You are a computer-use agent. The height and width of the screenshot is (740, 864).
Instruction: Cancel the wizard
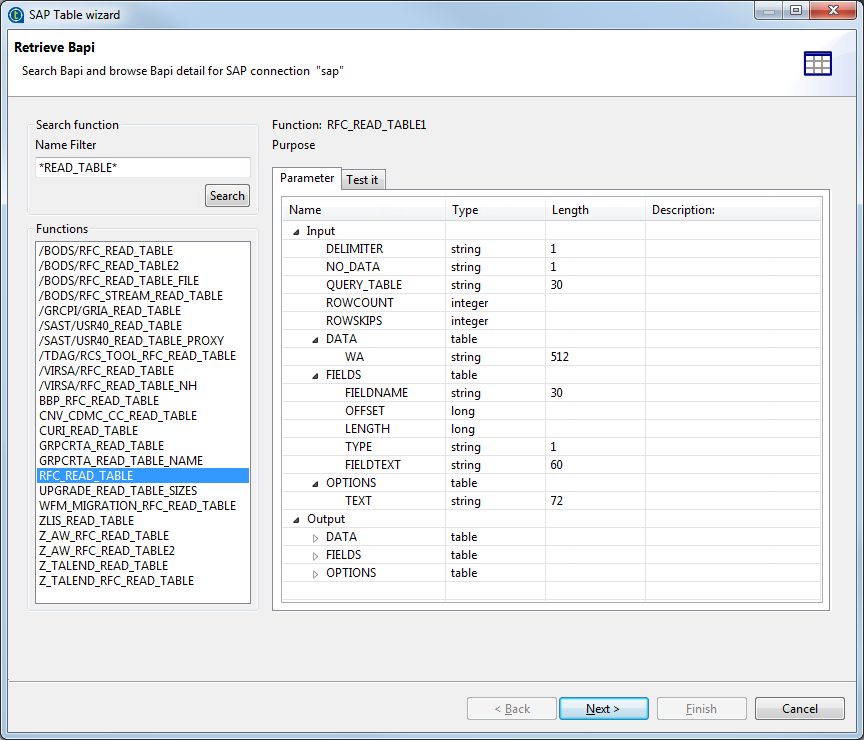pos(799,708)
